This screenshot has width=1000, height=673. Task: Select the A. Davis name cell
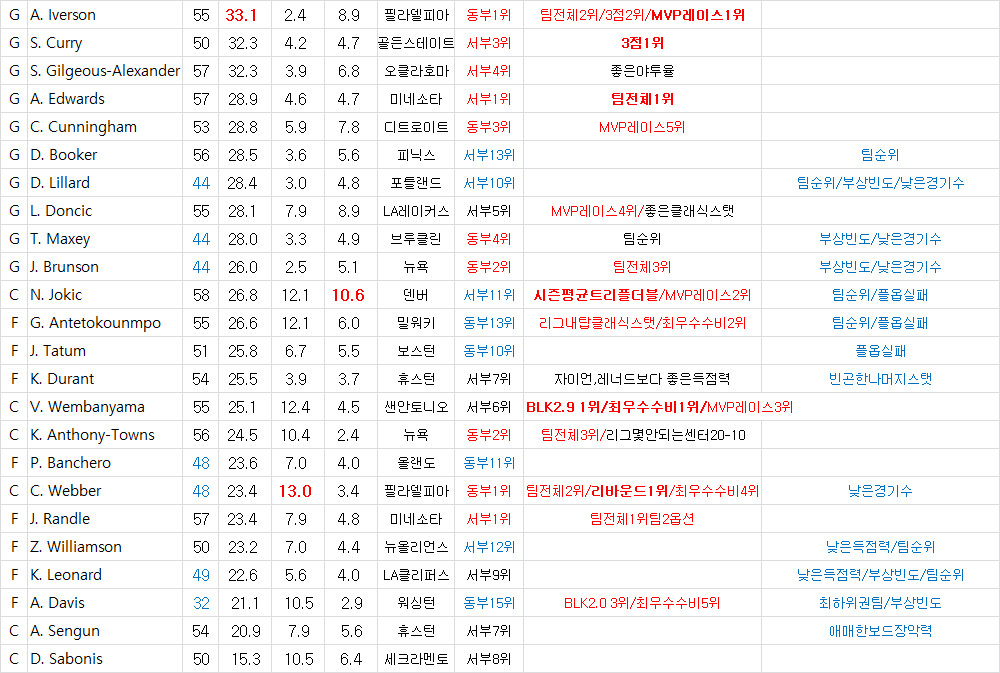tap(105, 604)
